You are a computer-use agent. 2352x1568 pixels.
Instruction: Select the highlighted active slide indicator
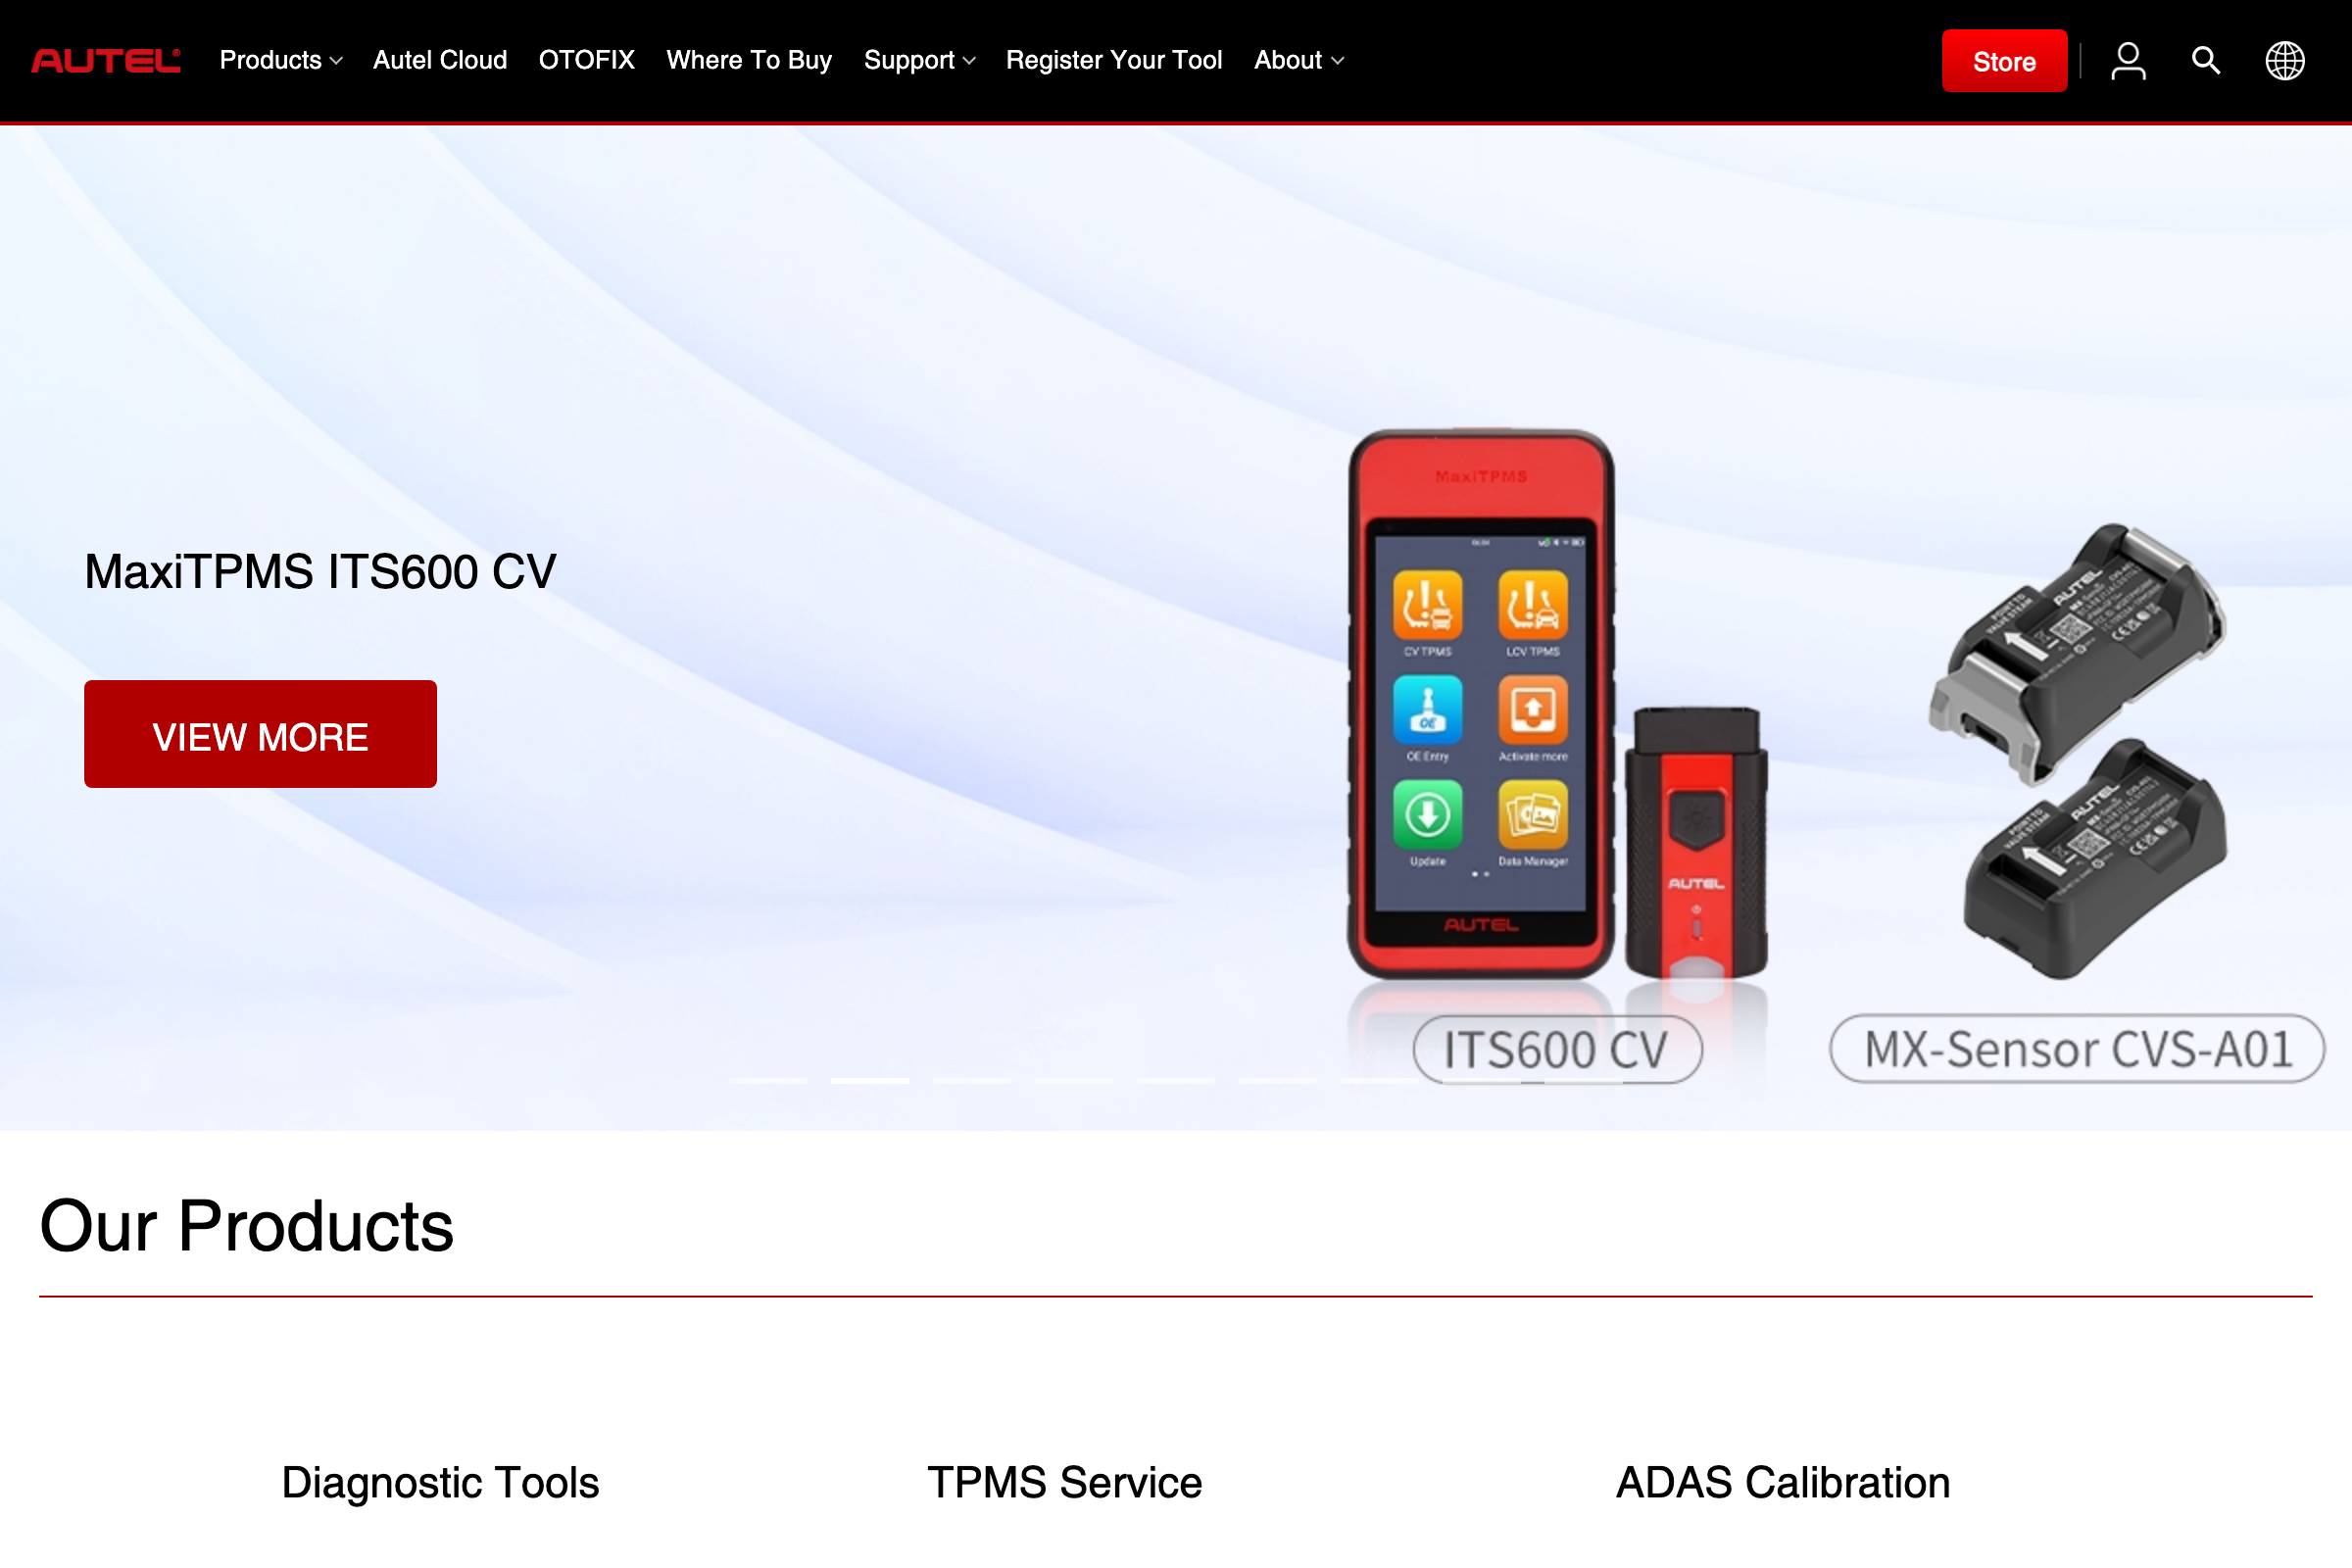pos(870,1081)
